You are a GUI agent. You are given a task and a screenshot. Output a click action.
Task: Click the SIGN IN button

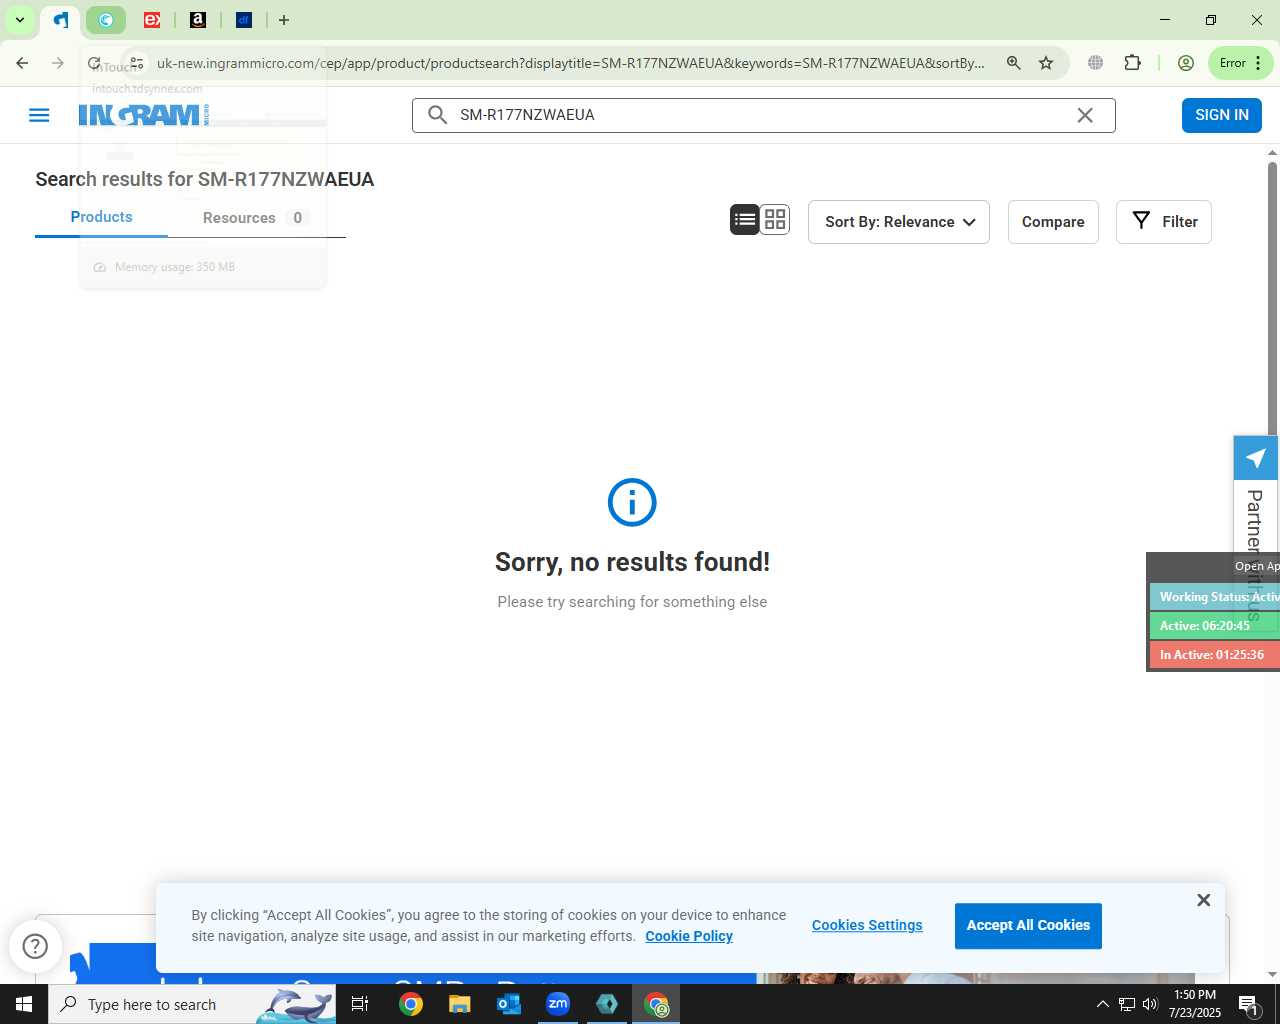(x=1222, y=115)
